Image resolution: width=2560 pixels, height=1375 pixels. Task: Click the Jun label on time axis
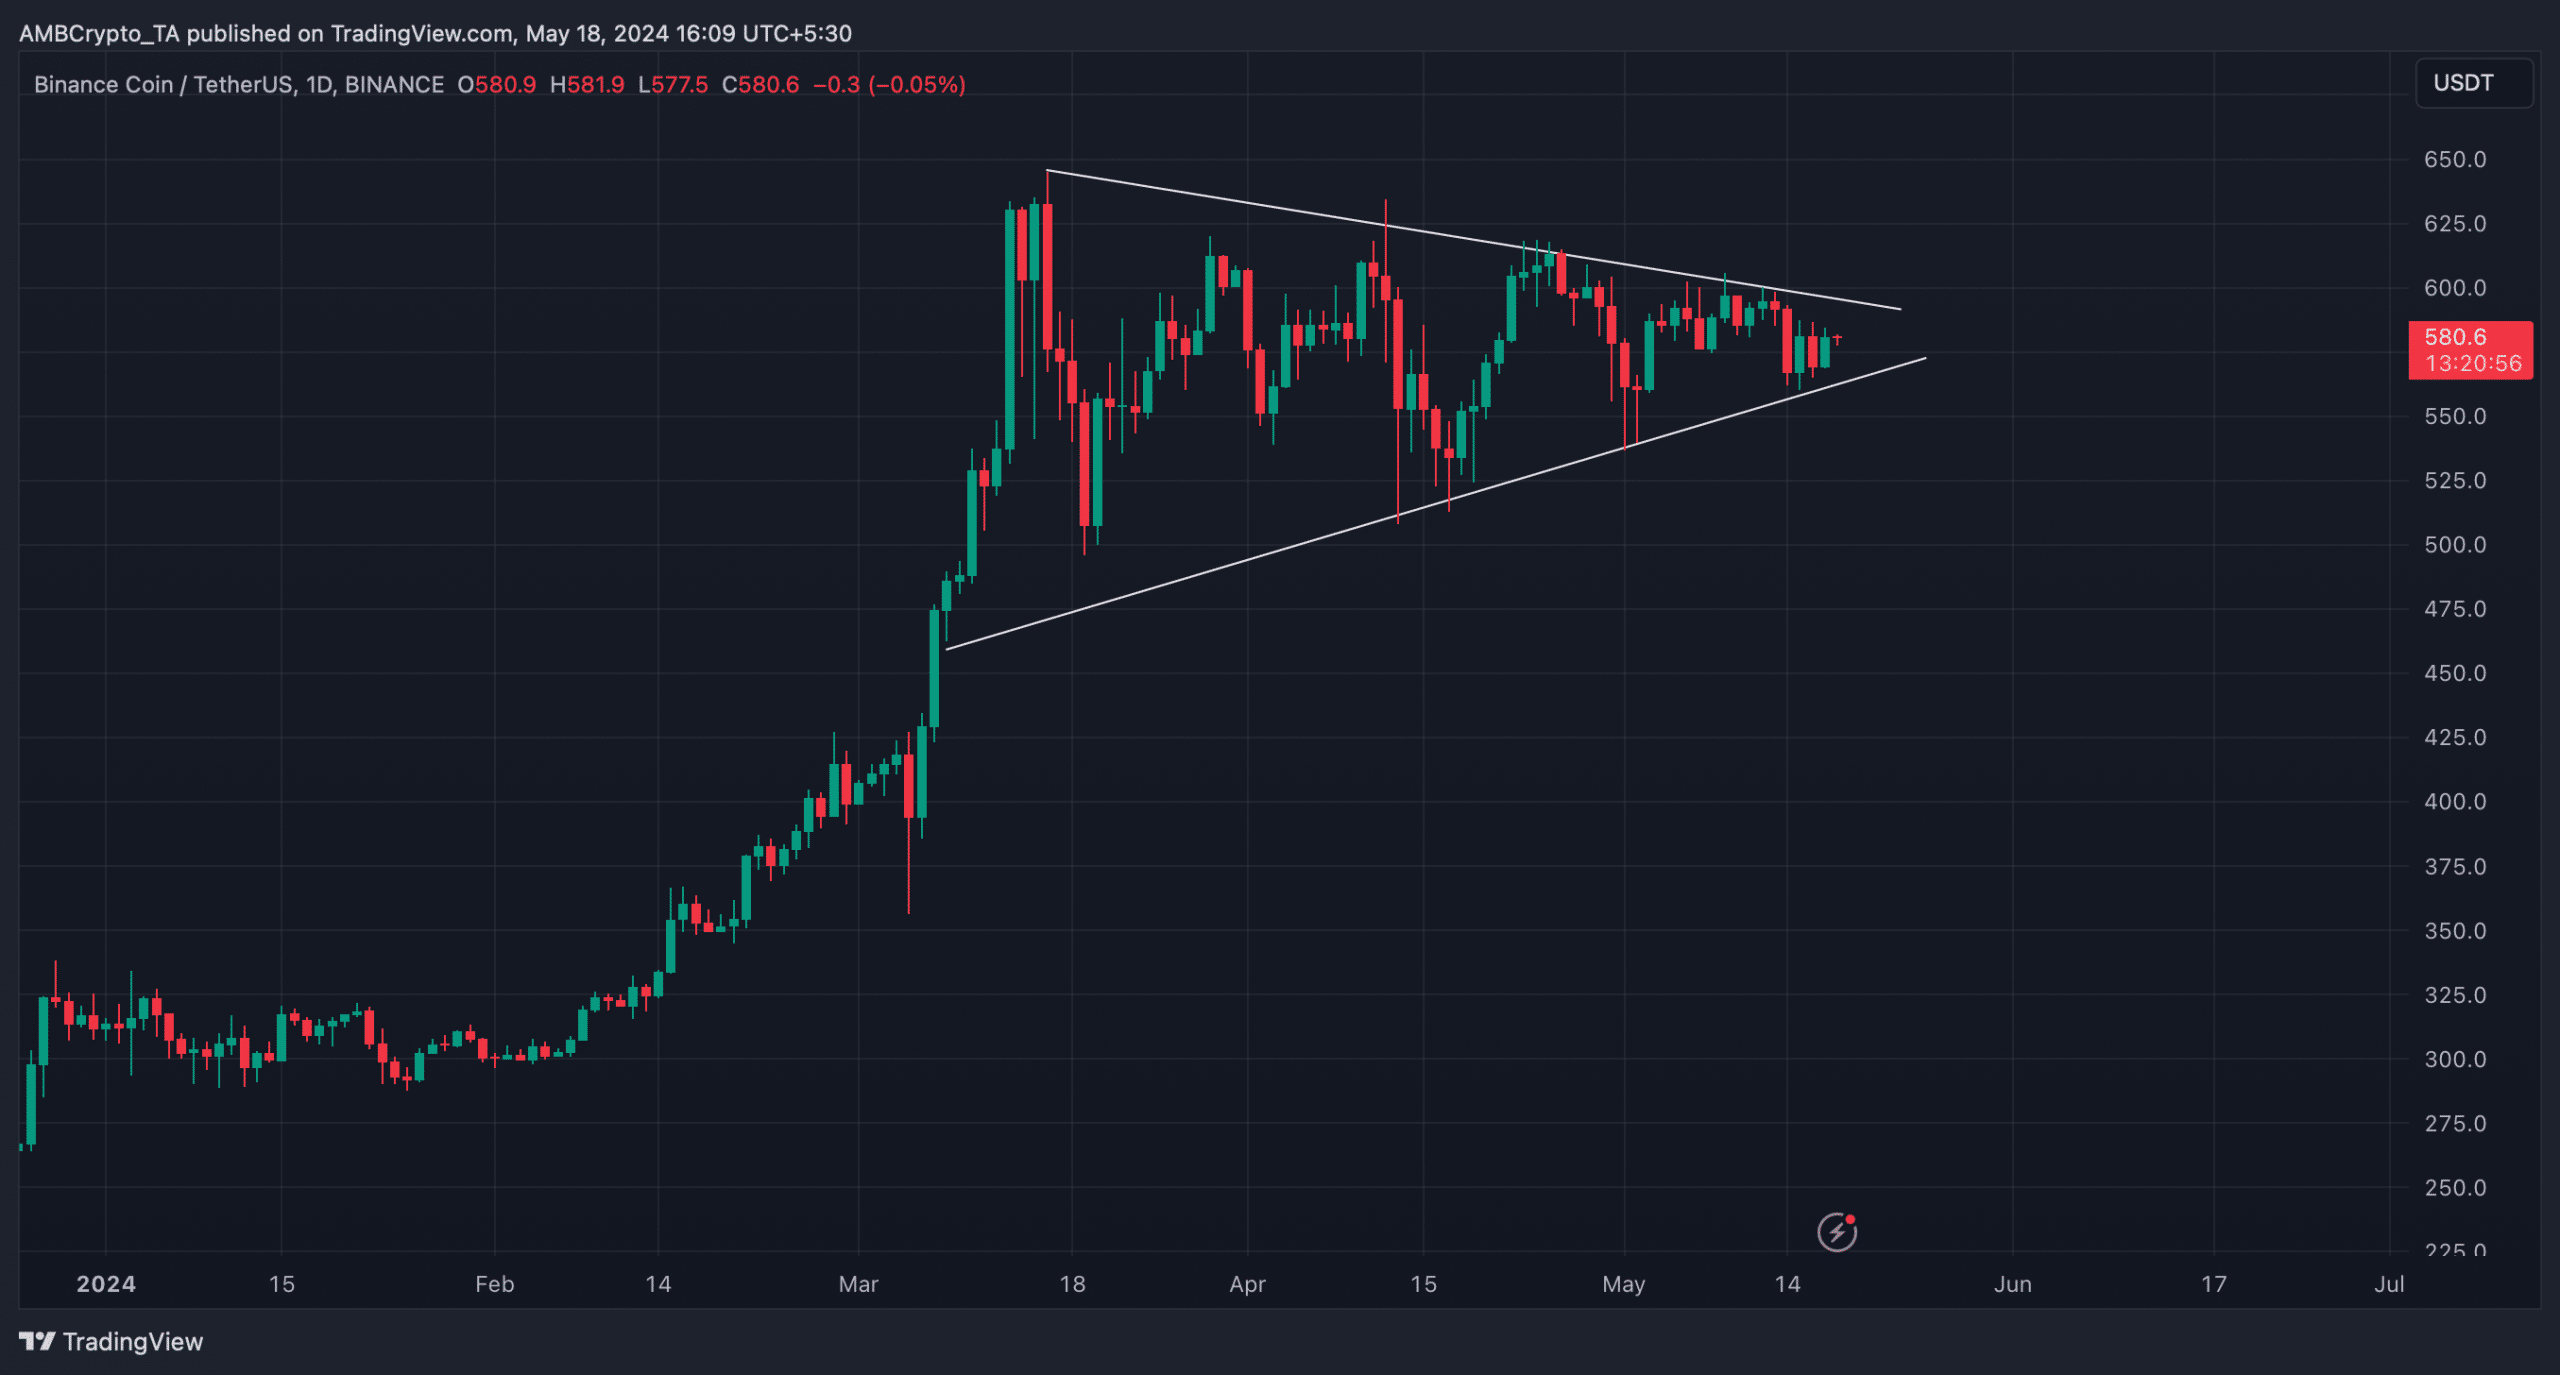(2012, 1284)
